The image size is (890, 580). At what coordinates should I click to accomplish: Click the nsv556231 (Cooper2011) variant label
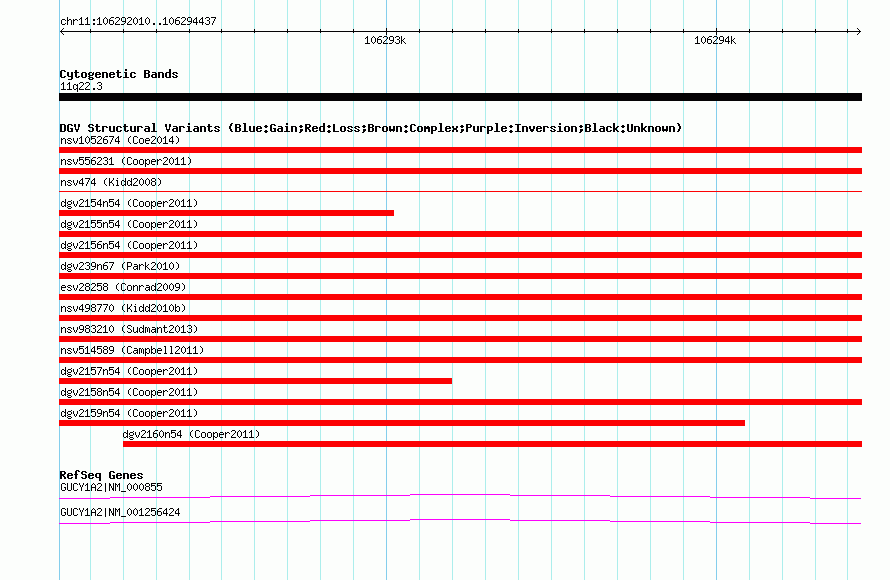click(x=126, y=161)
